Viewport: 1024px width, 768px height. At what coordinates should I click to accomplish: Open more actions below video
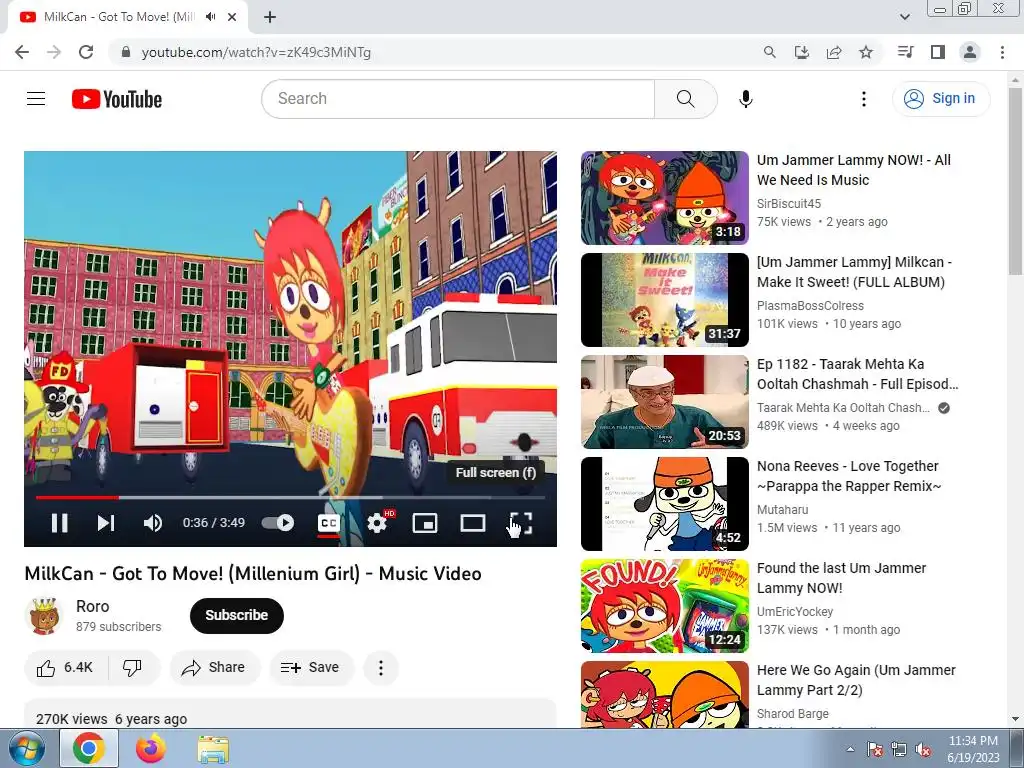pyautogui.click(x=381, y=667)
